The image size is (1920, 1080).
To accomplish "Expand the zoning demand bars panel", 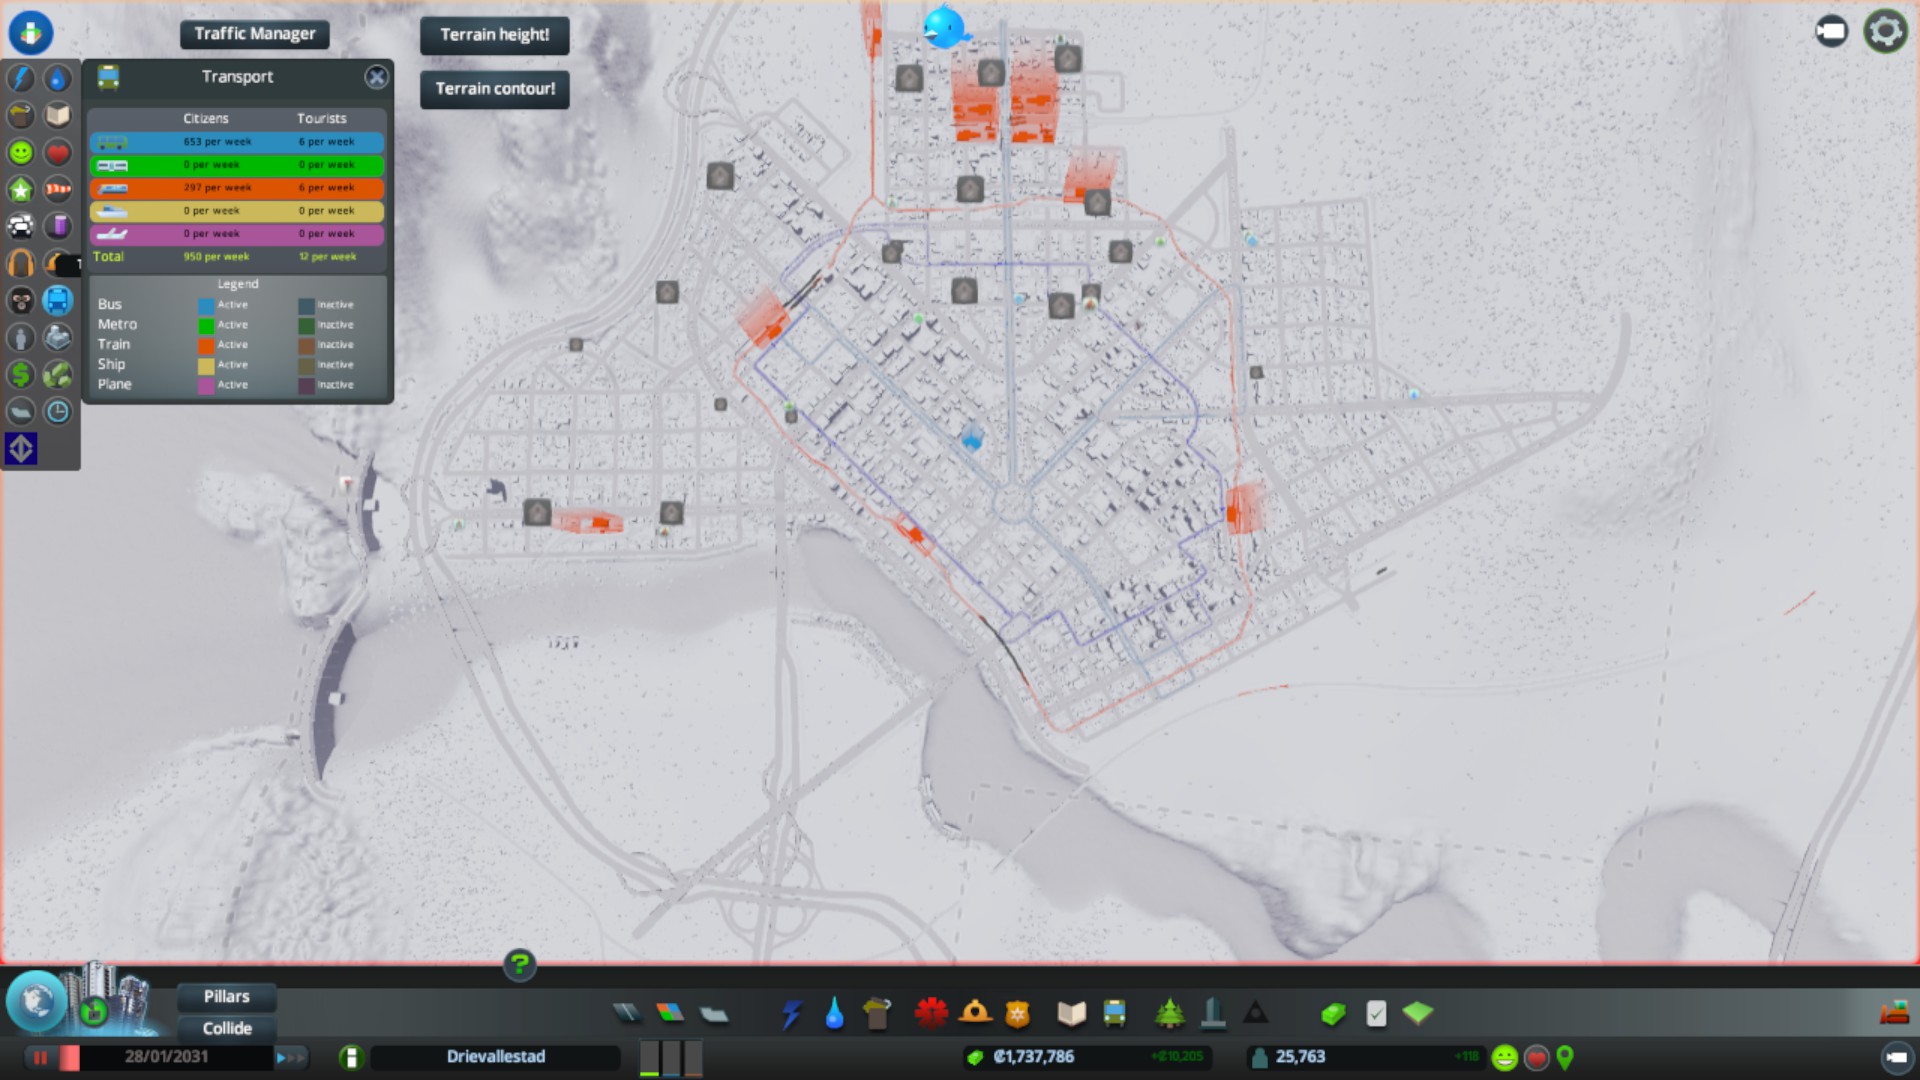I will [x=671, y=1057].
